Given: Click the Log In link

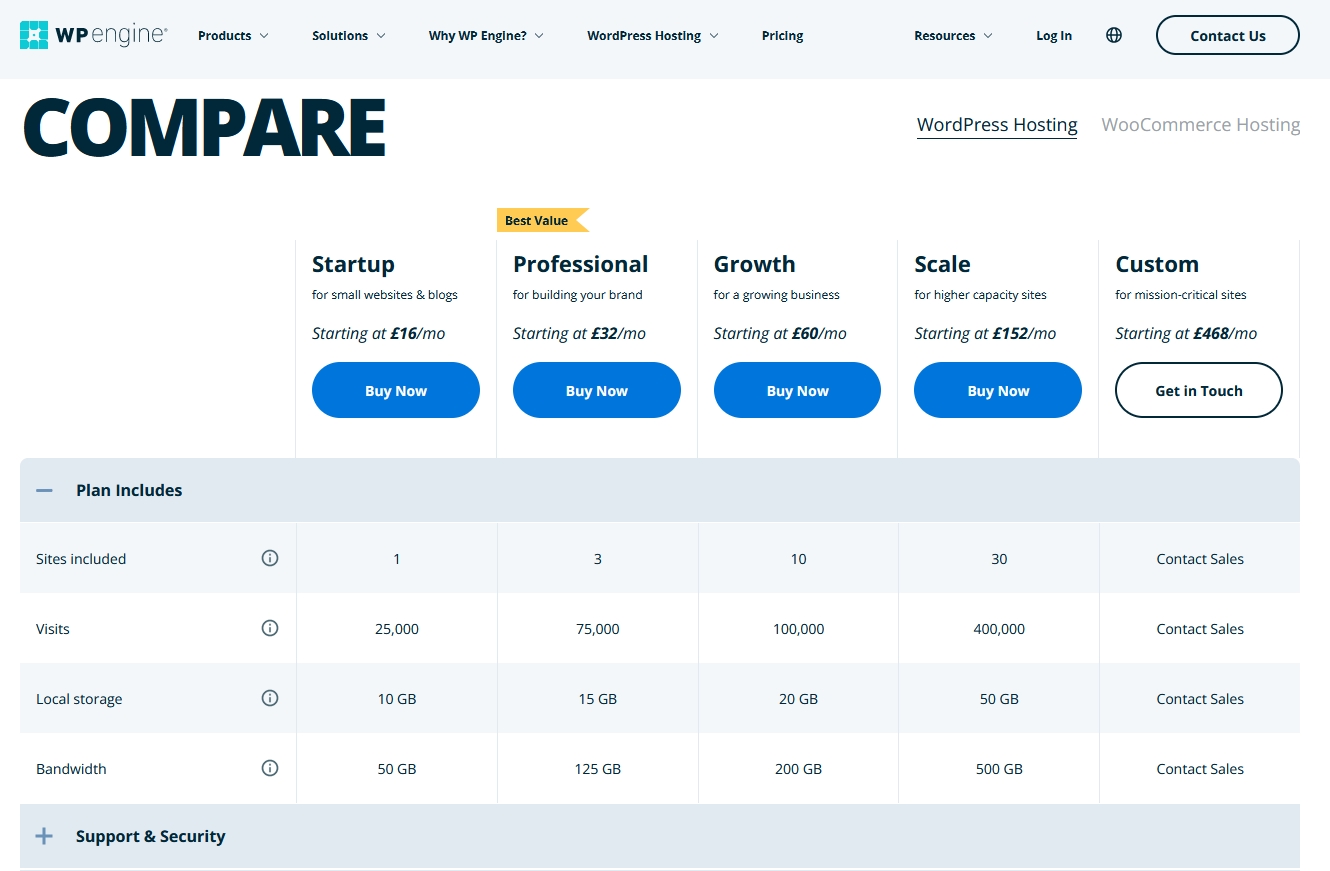Looking at the screenshot, I should (1054, 36).
